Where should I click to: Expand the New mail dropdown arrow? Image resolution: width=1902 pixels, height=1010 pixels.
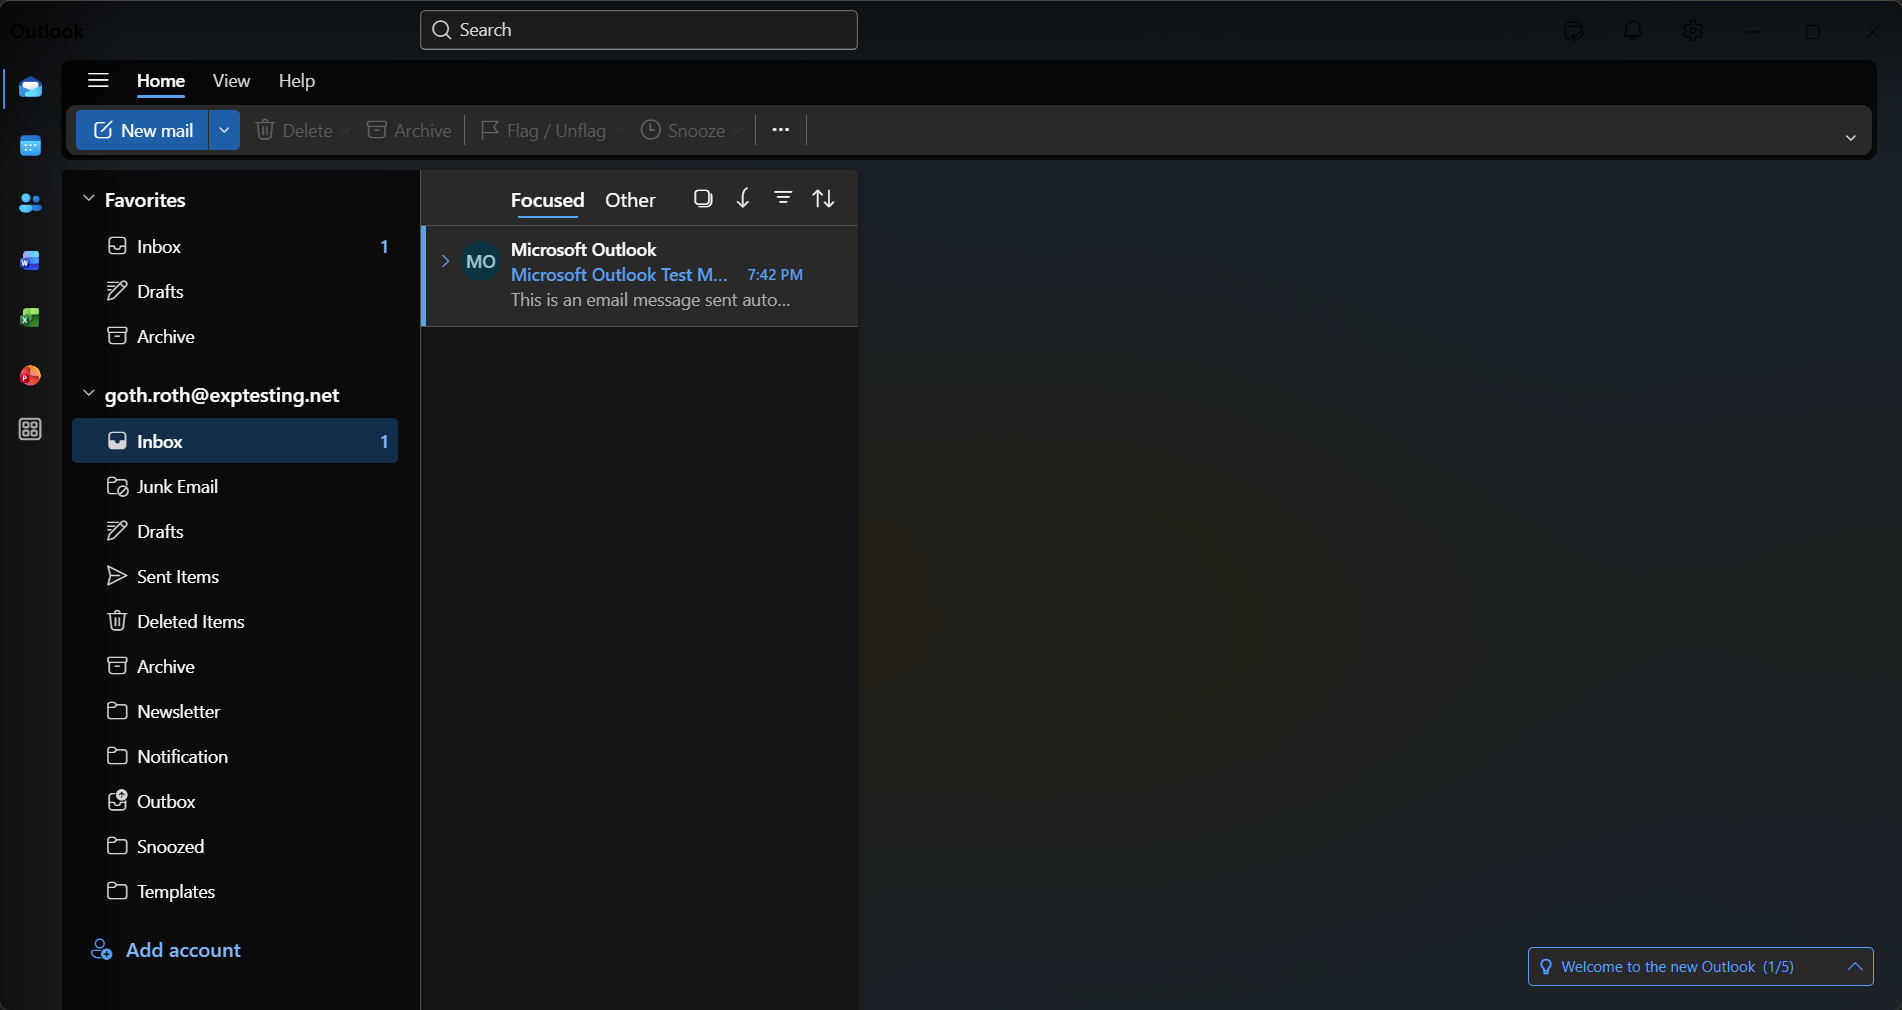point(224,130)
